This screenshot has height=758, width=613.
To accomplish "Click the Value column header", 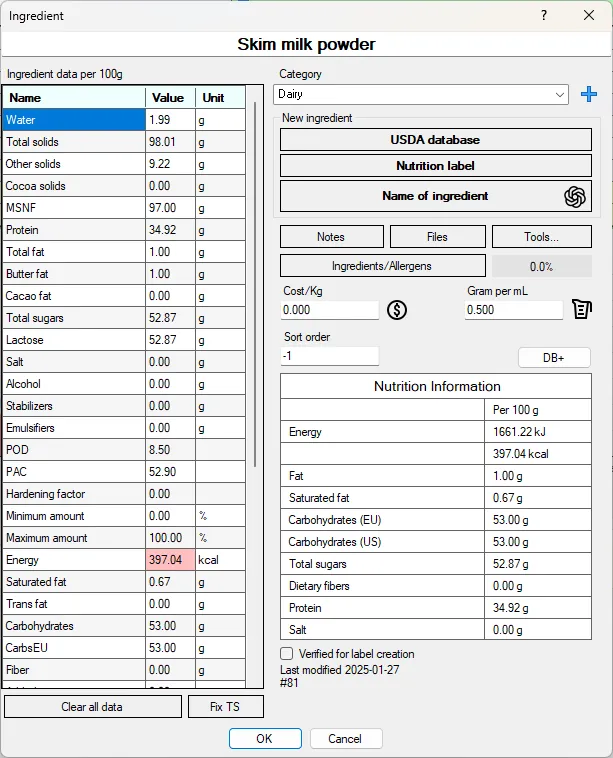I will (x=170, y=98).
